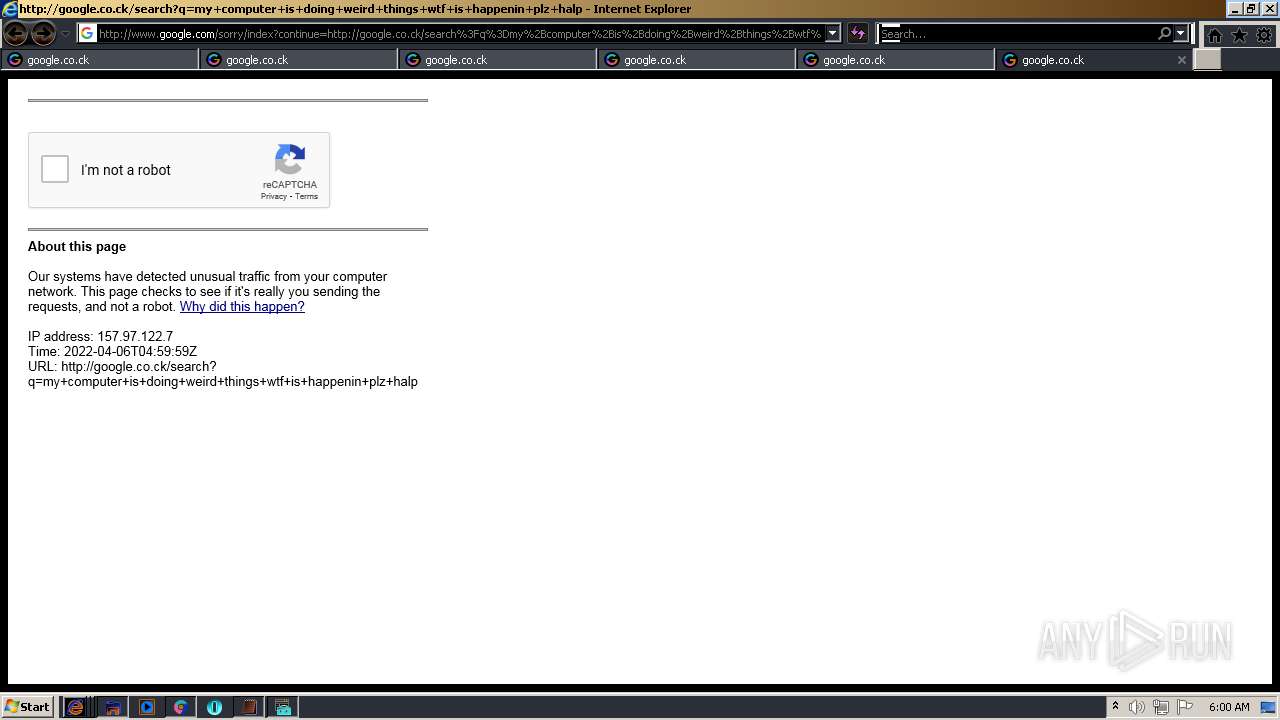Tick the I'm not a robot checkbox
Viewport: 1280px width, 720px height.
(55, 169)
